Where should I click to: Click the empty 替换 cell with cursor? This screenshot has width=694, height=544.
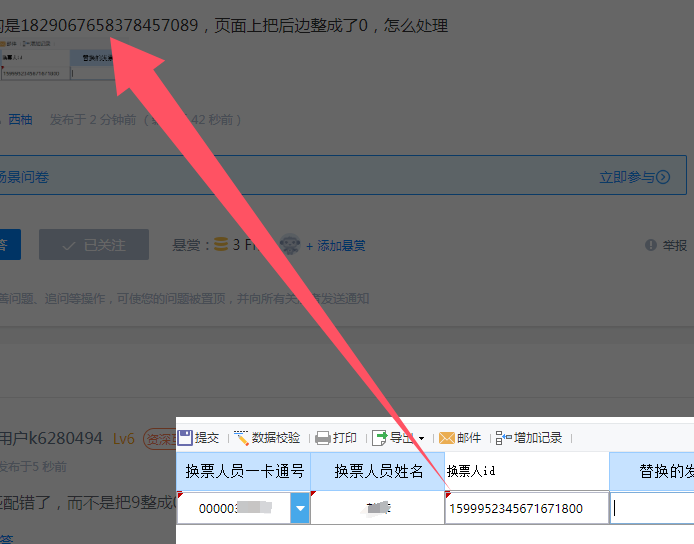(x=652, y=508)
